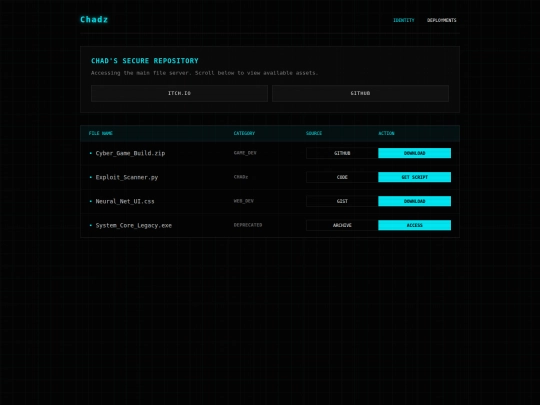
Task: Click the ACTION column header
Action: point(386,133)
